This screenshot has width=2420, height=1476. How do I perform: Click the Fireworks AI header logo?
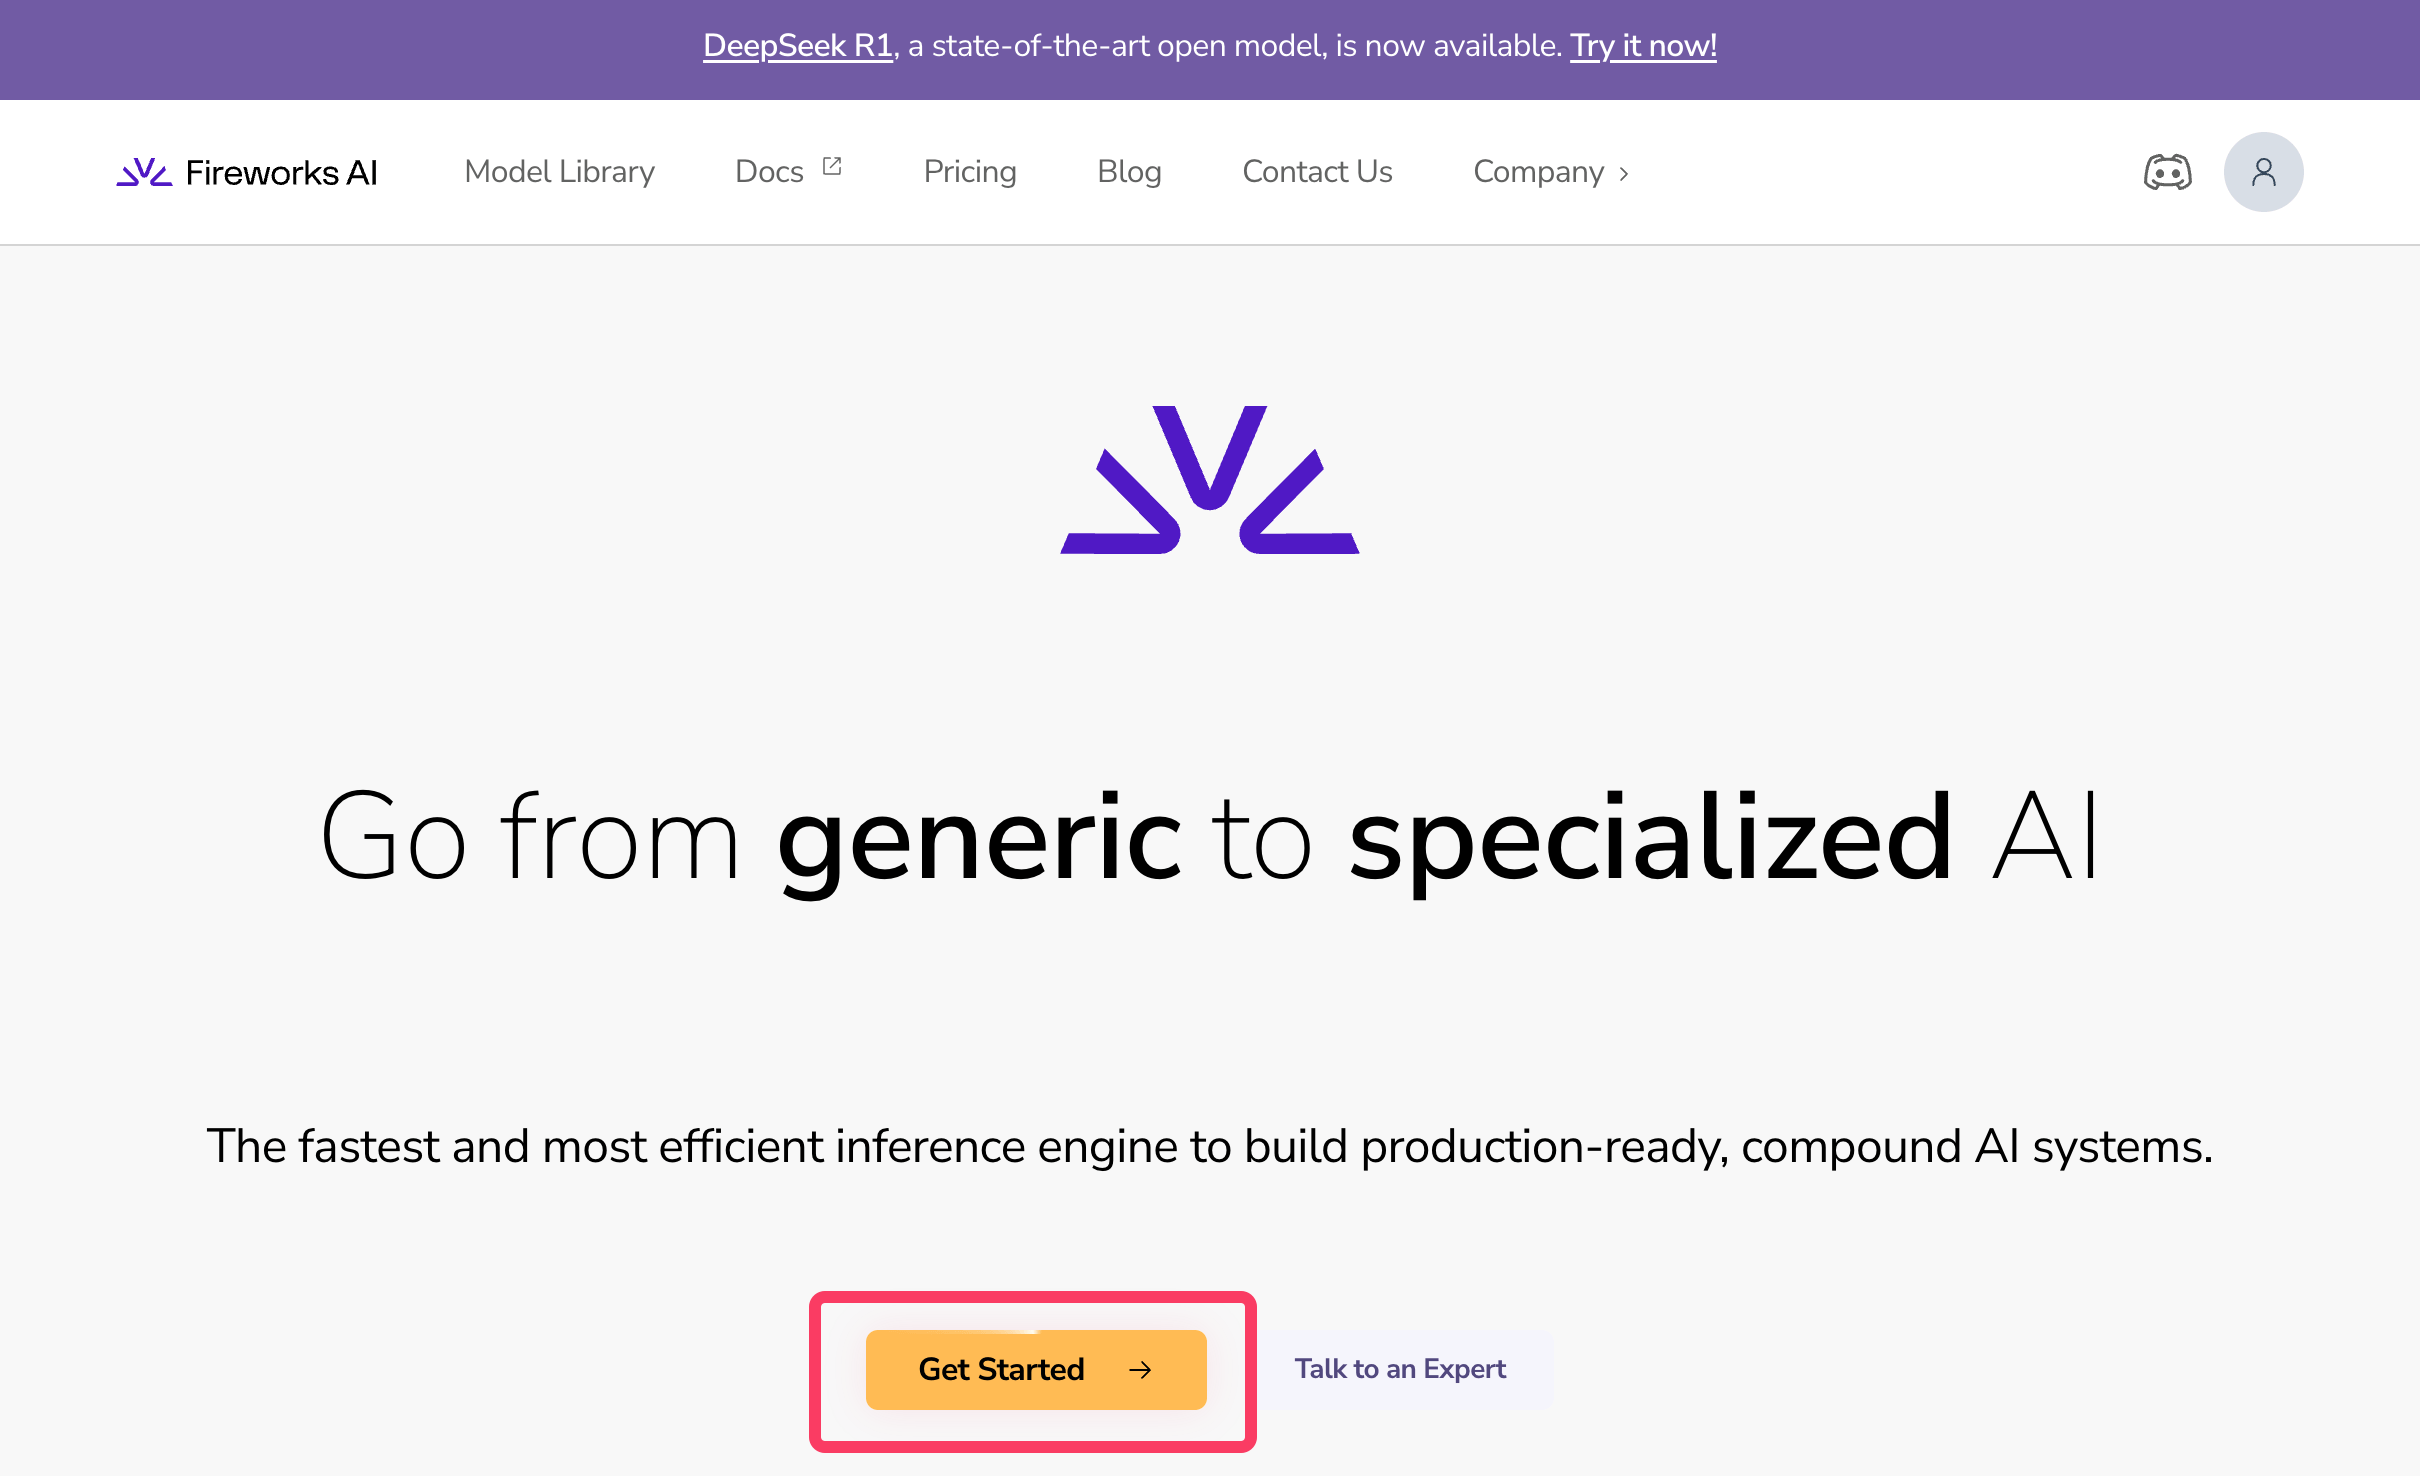144,172
